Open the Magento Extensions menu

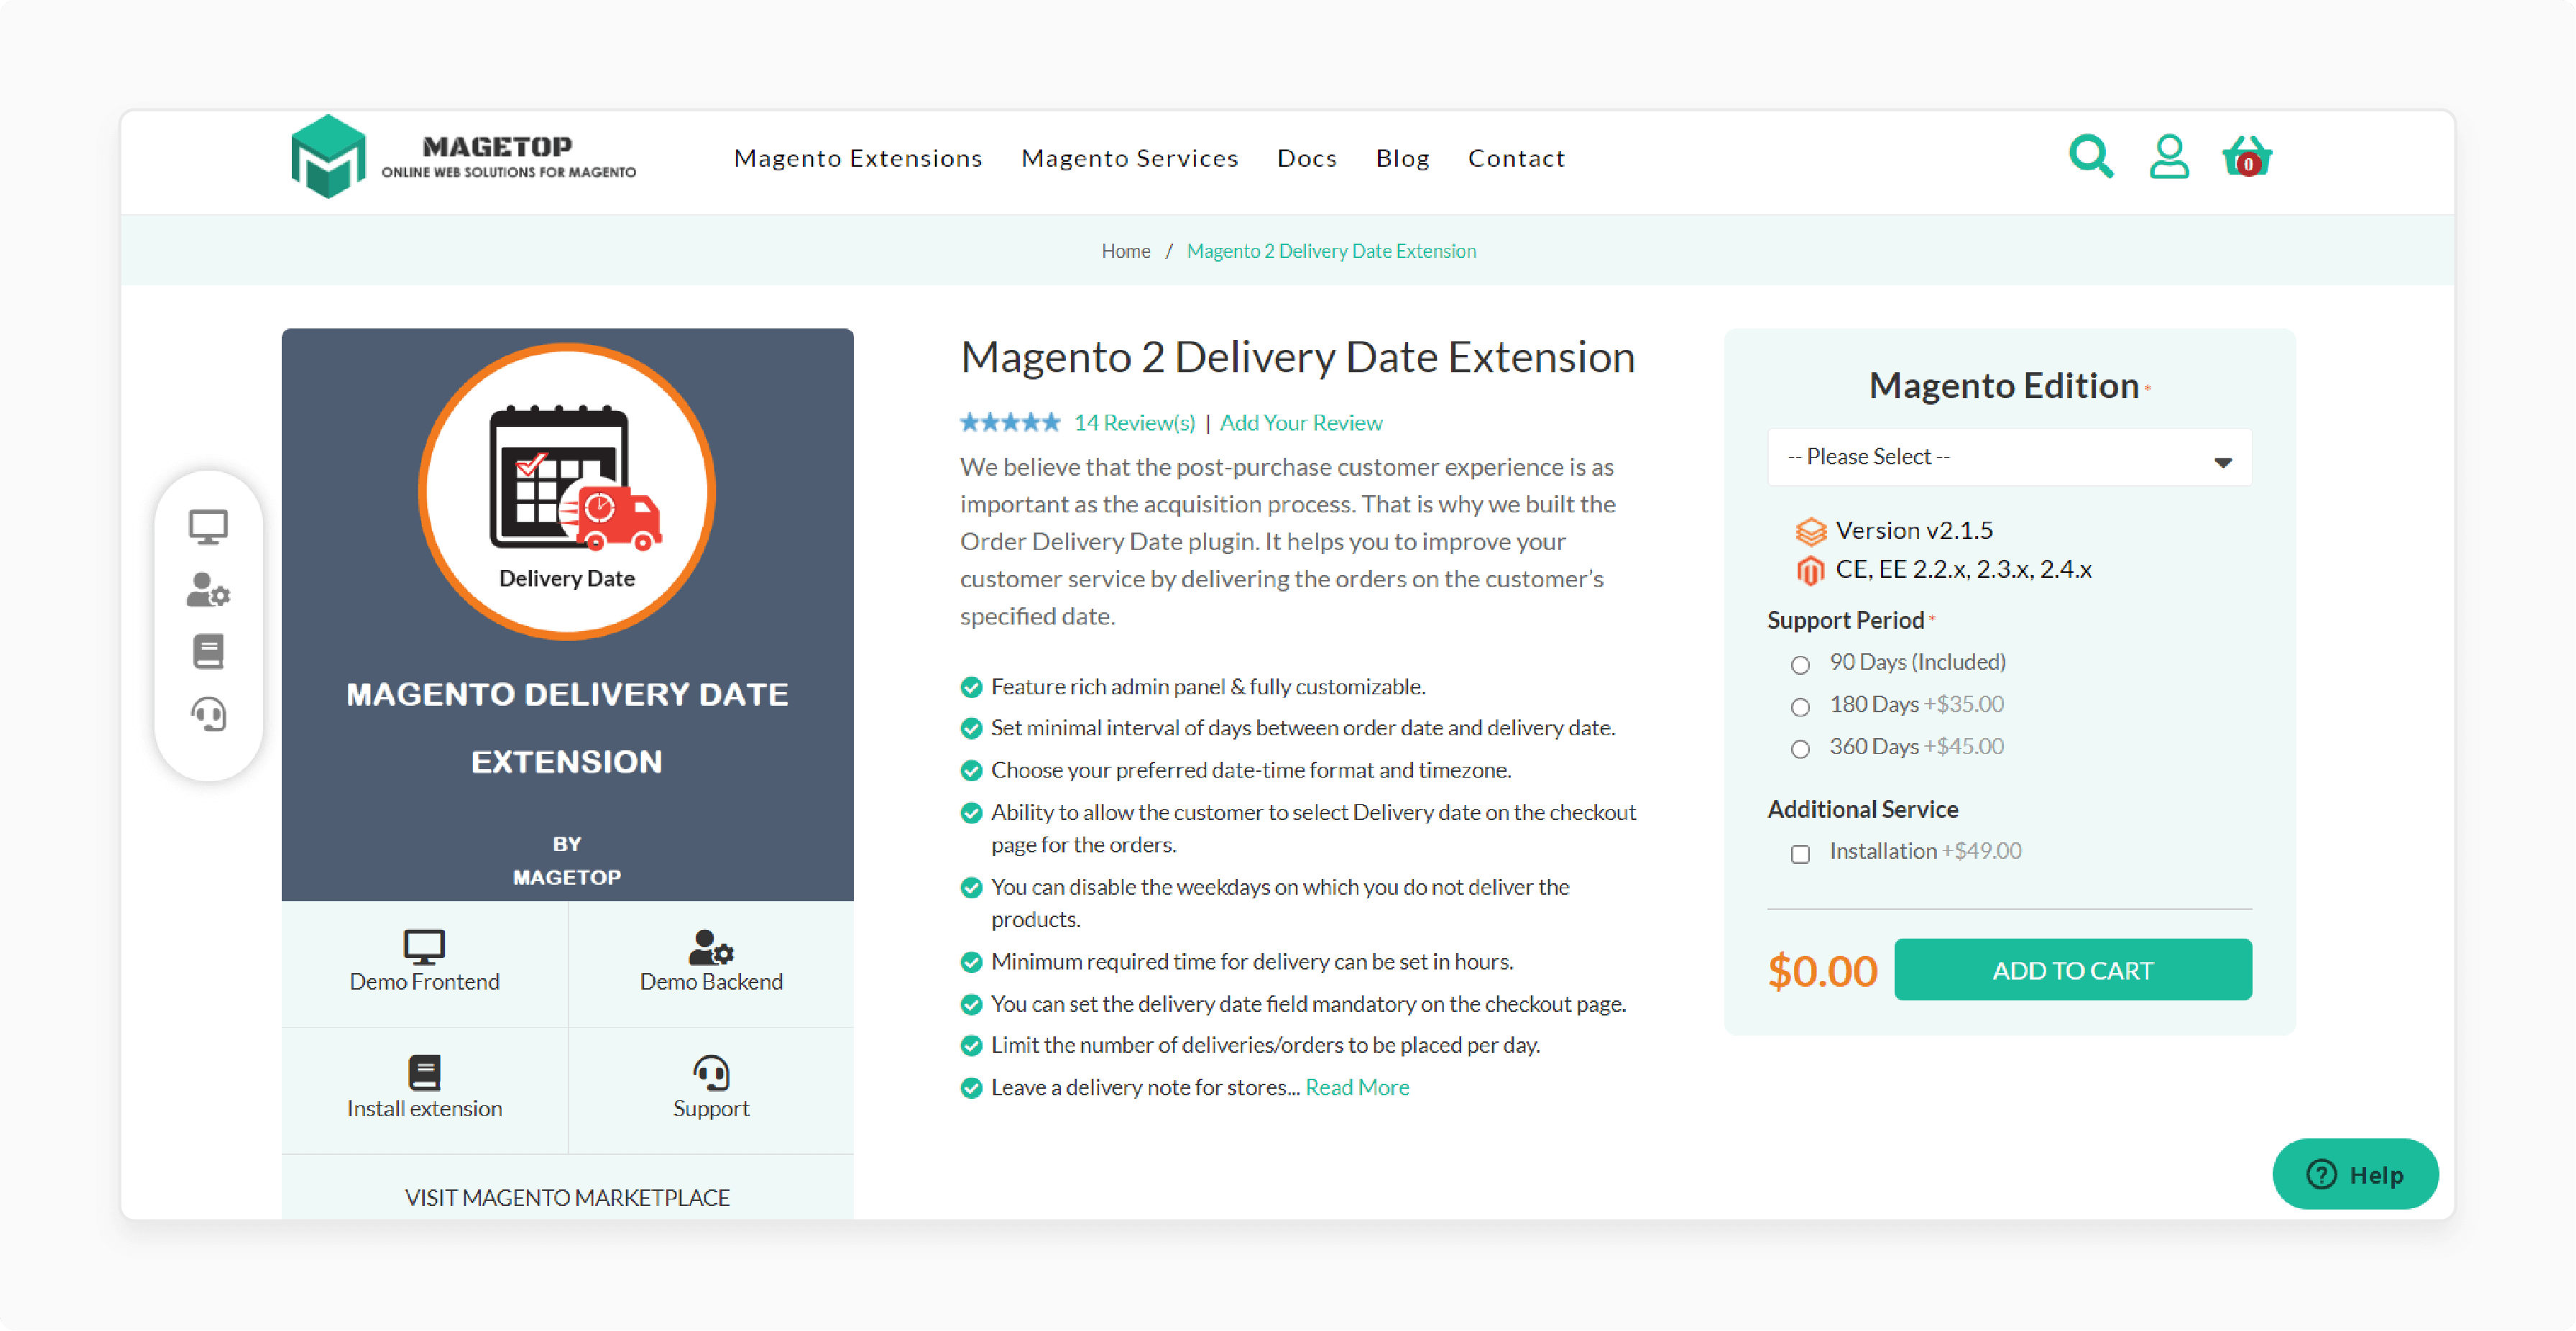[858, 158]
